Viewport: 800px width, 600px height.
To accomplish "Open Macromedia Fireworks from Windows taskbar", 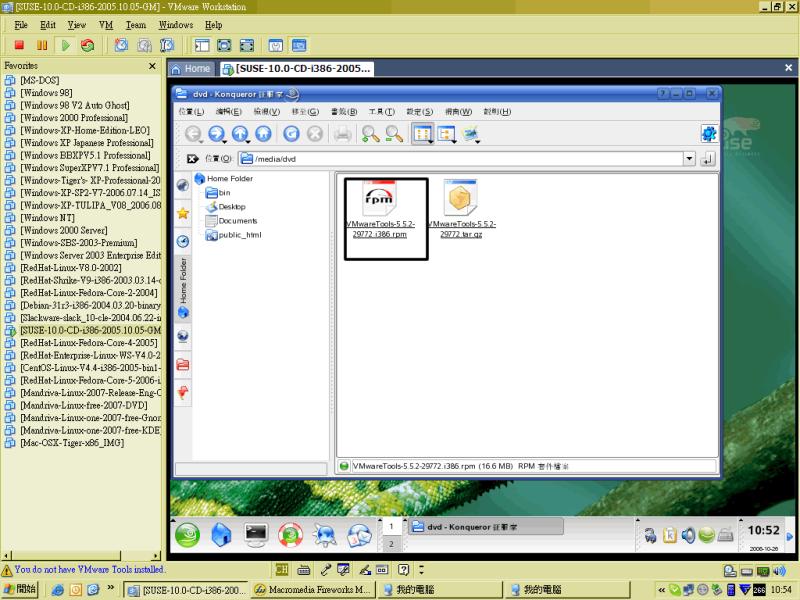I will click(313, 590).
